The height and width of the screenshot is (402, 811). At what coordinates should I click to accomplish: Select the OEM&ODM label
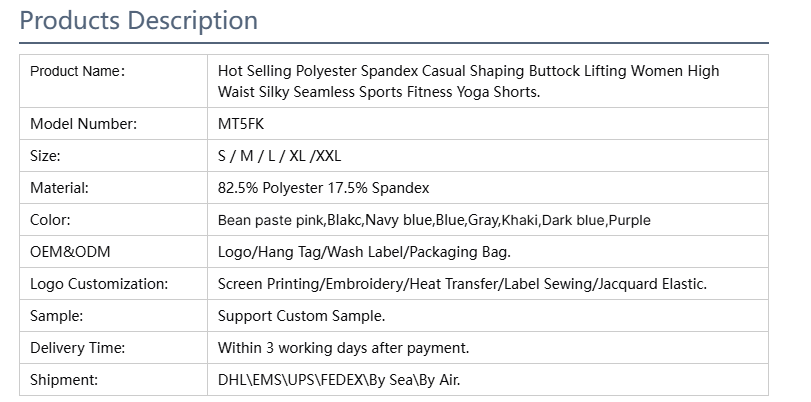click(70, 252)
